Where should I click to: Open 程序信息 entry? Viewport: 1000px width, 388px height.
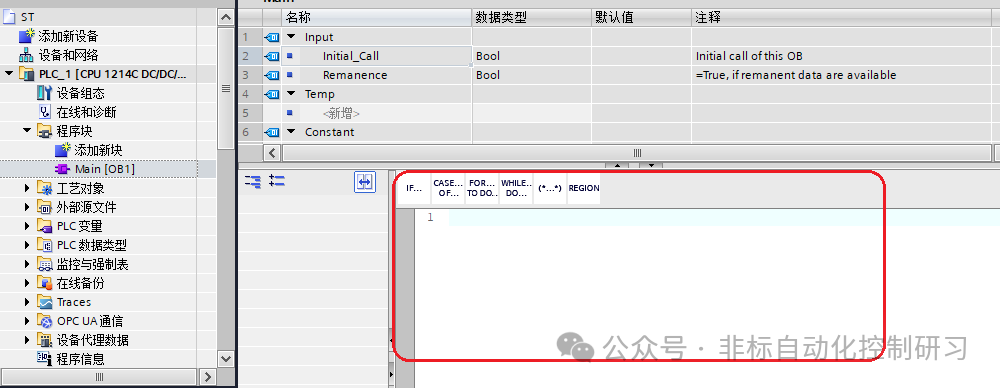tap(80, 359)
